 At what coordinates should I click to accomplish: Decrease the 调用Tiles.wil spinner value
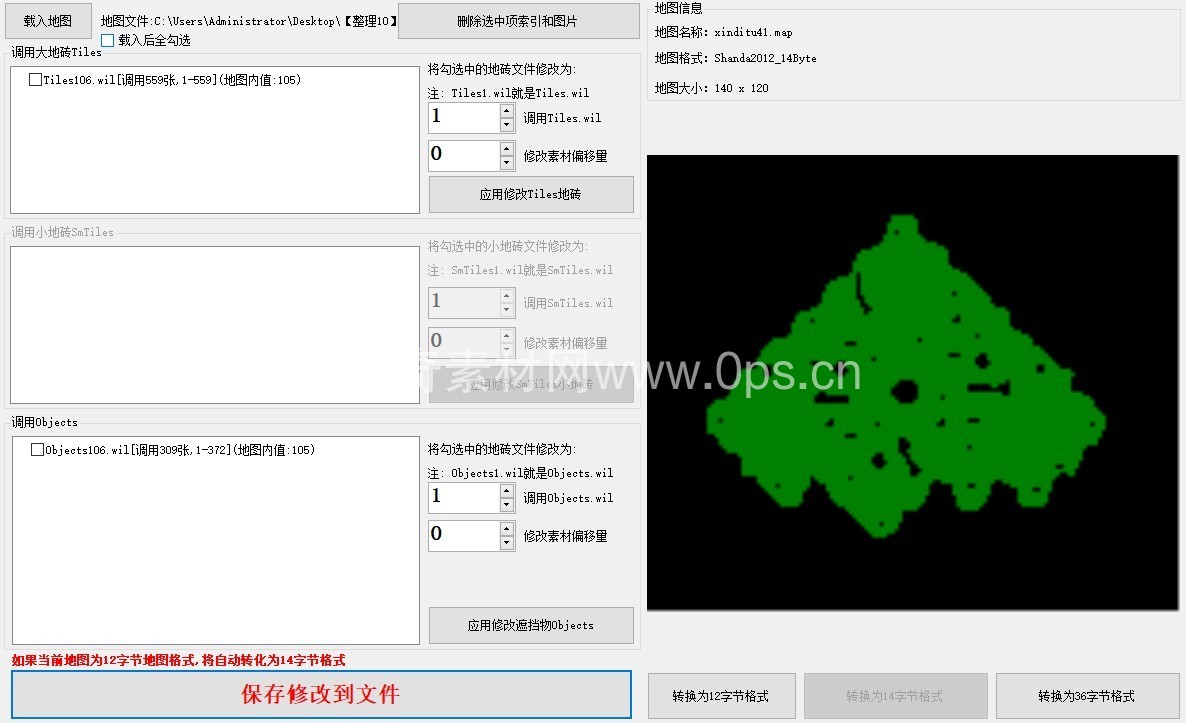[507, 125]
